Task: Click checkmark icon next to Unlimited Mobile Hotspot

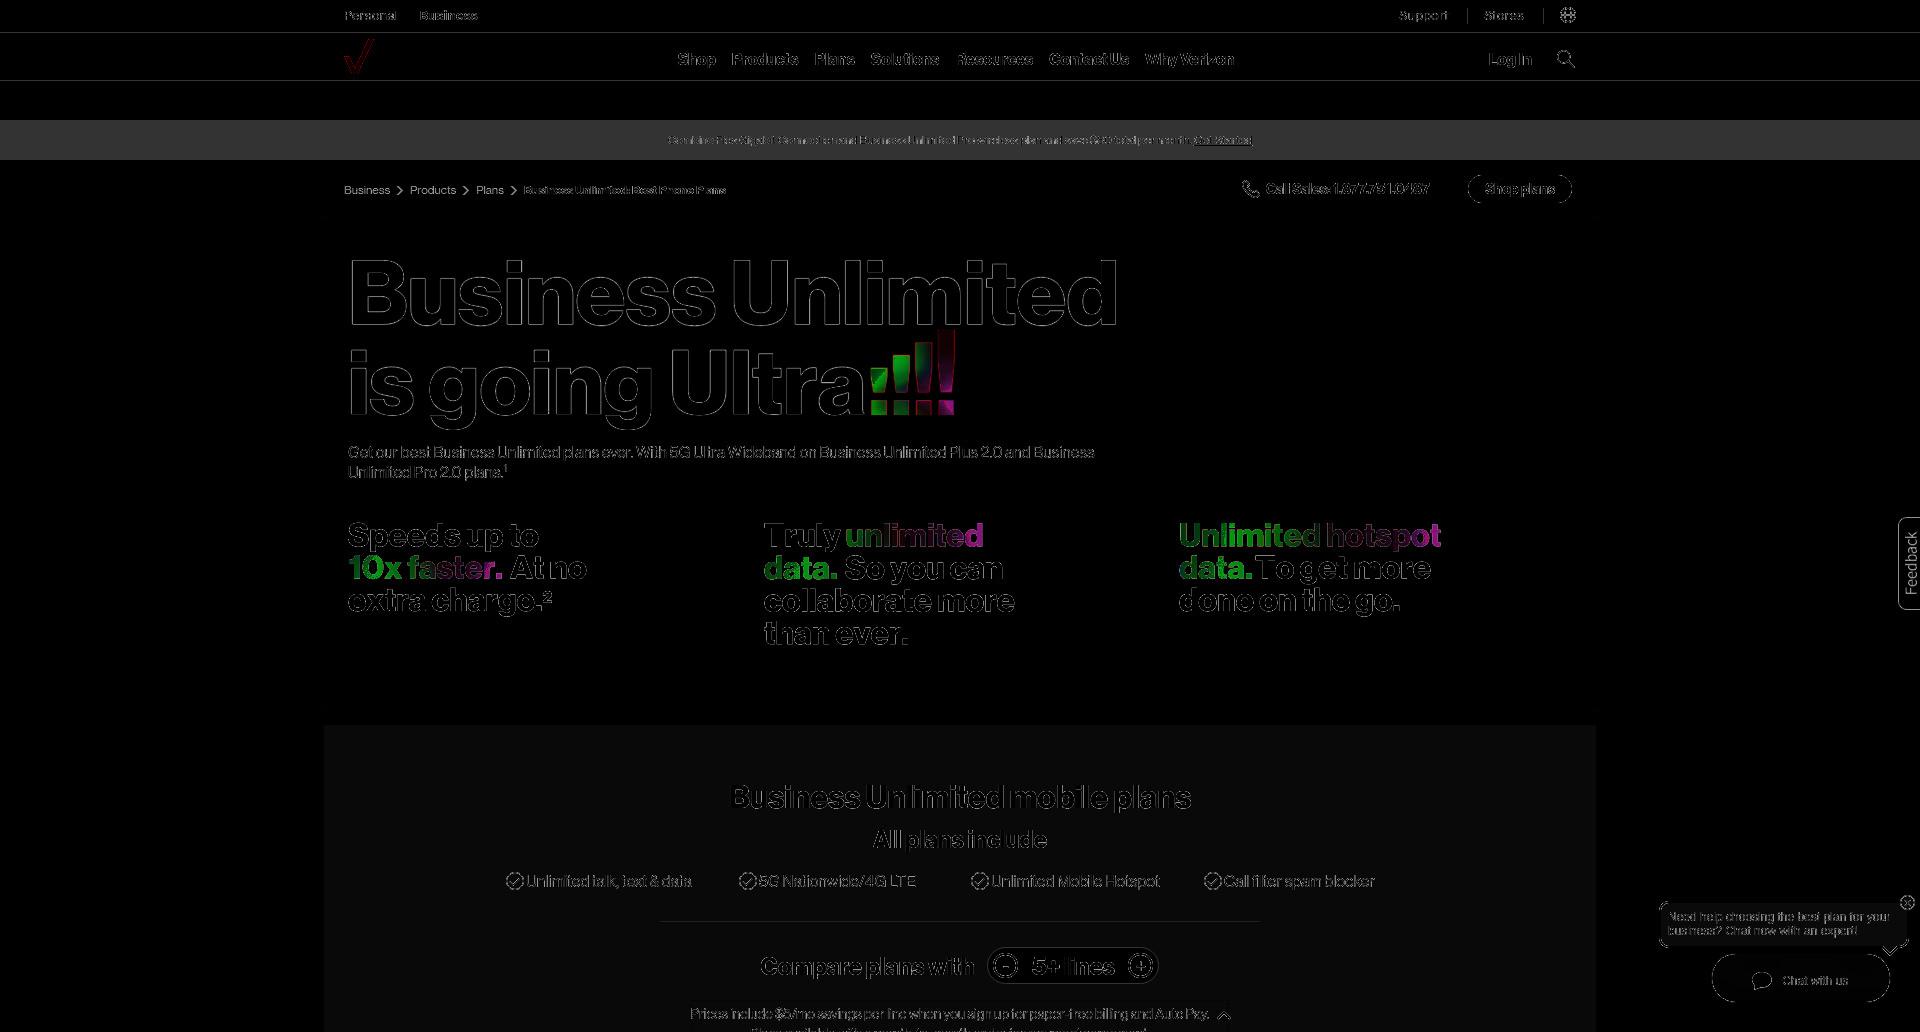Action: click(x=979, y=881)
